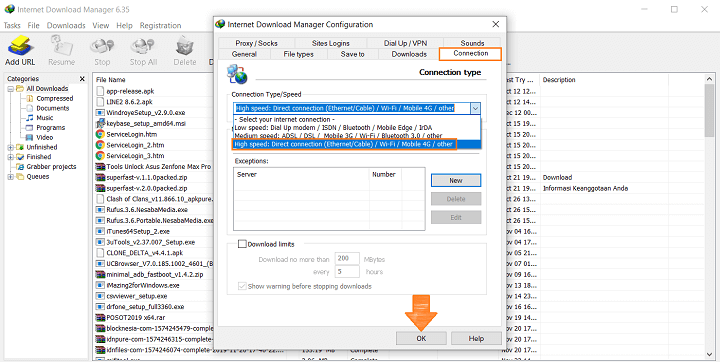
Task: Open the Downloads menu in main window
Action: (x=66, y=25)
